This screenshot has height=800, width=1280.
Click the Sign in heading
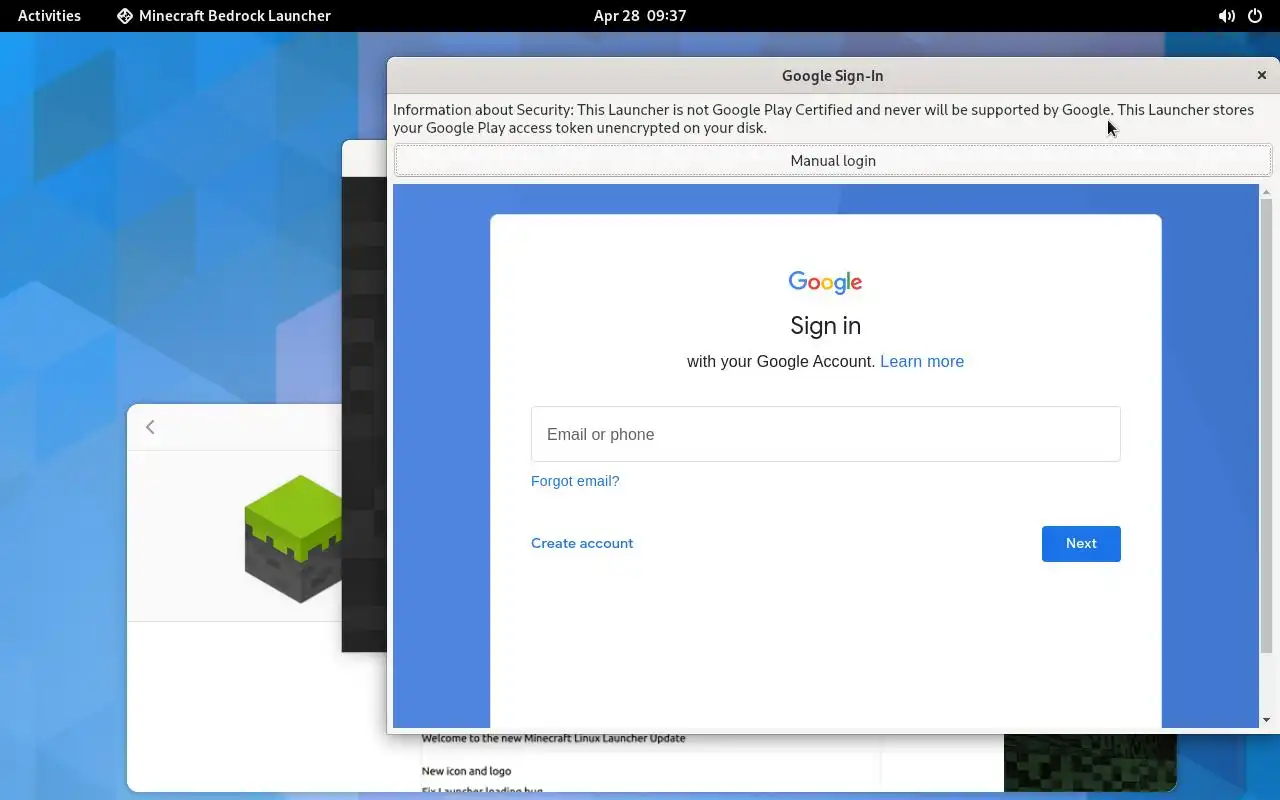coord(825,326)
